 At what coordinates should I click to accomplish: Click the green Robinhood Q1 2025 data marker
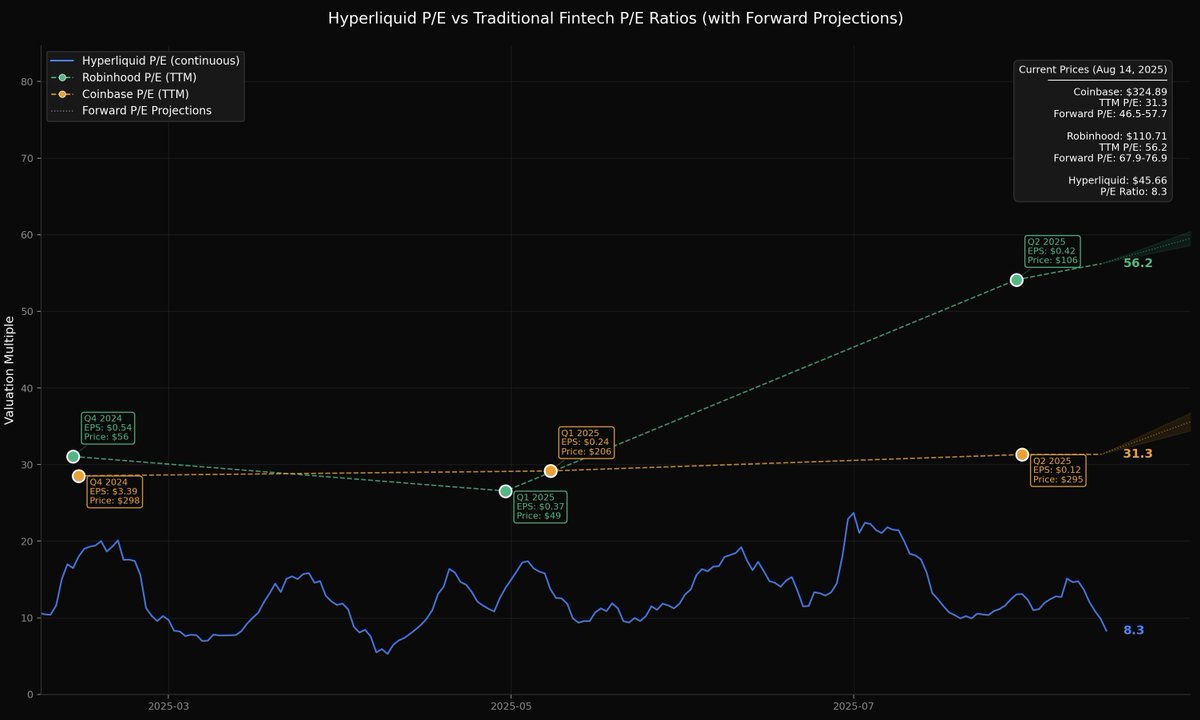(506, 491)
